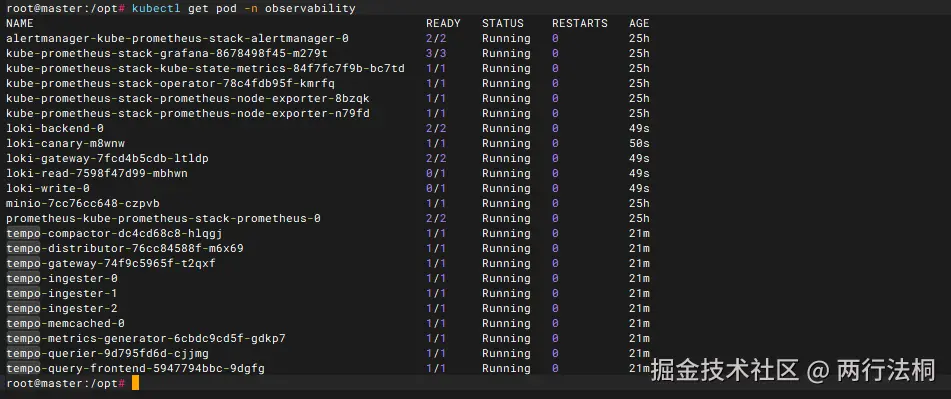Select tempo-metrics-generator-6cbdc9cd5f-gdkp7 pod name
The image size is (951, 399).
(x=146, y=338)
